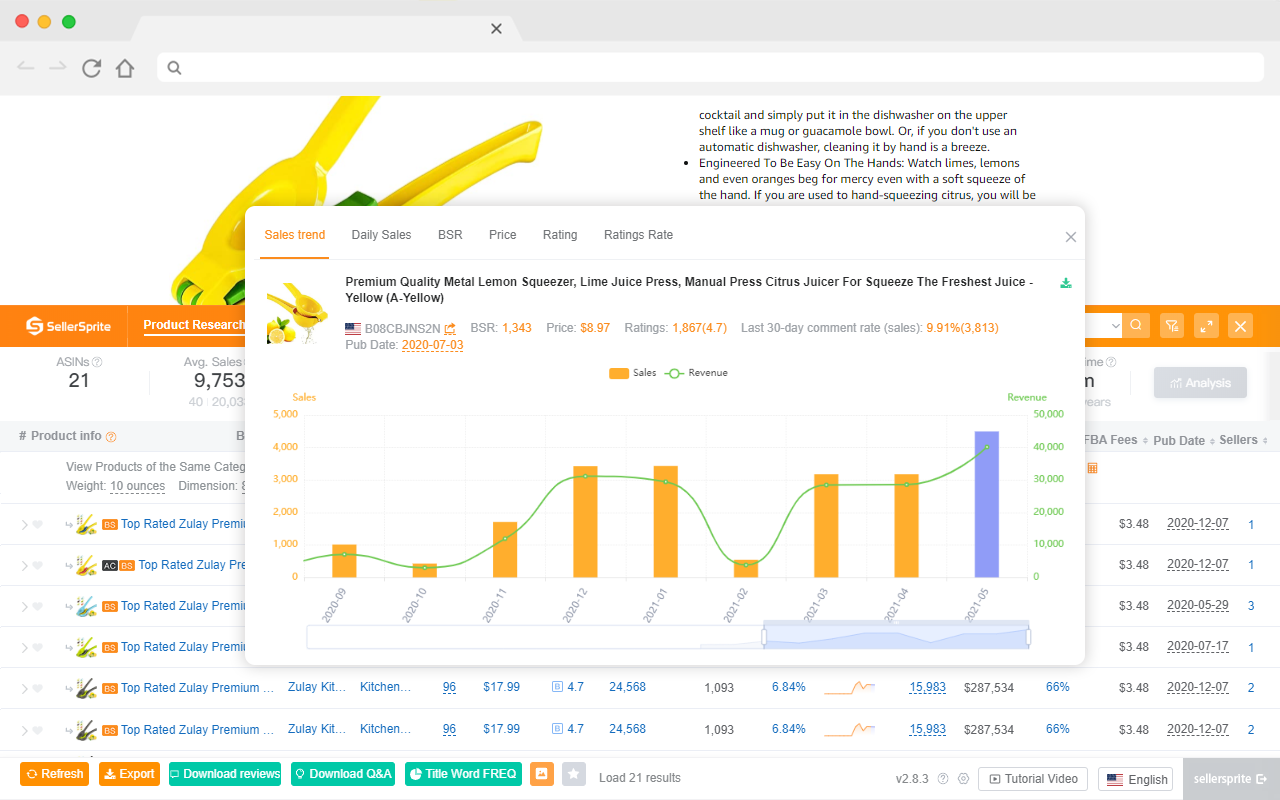Open thumbnail in the 2020-05-29 row
This screenshot has height=800, width=1280.
click(x=87, y=606)
